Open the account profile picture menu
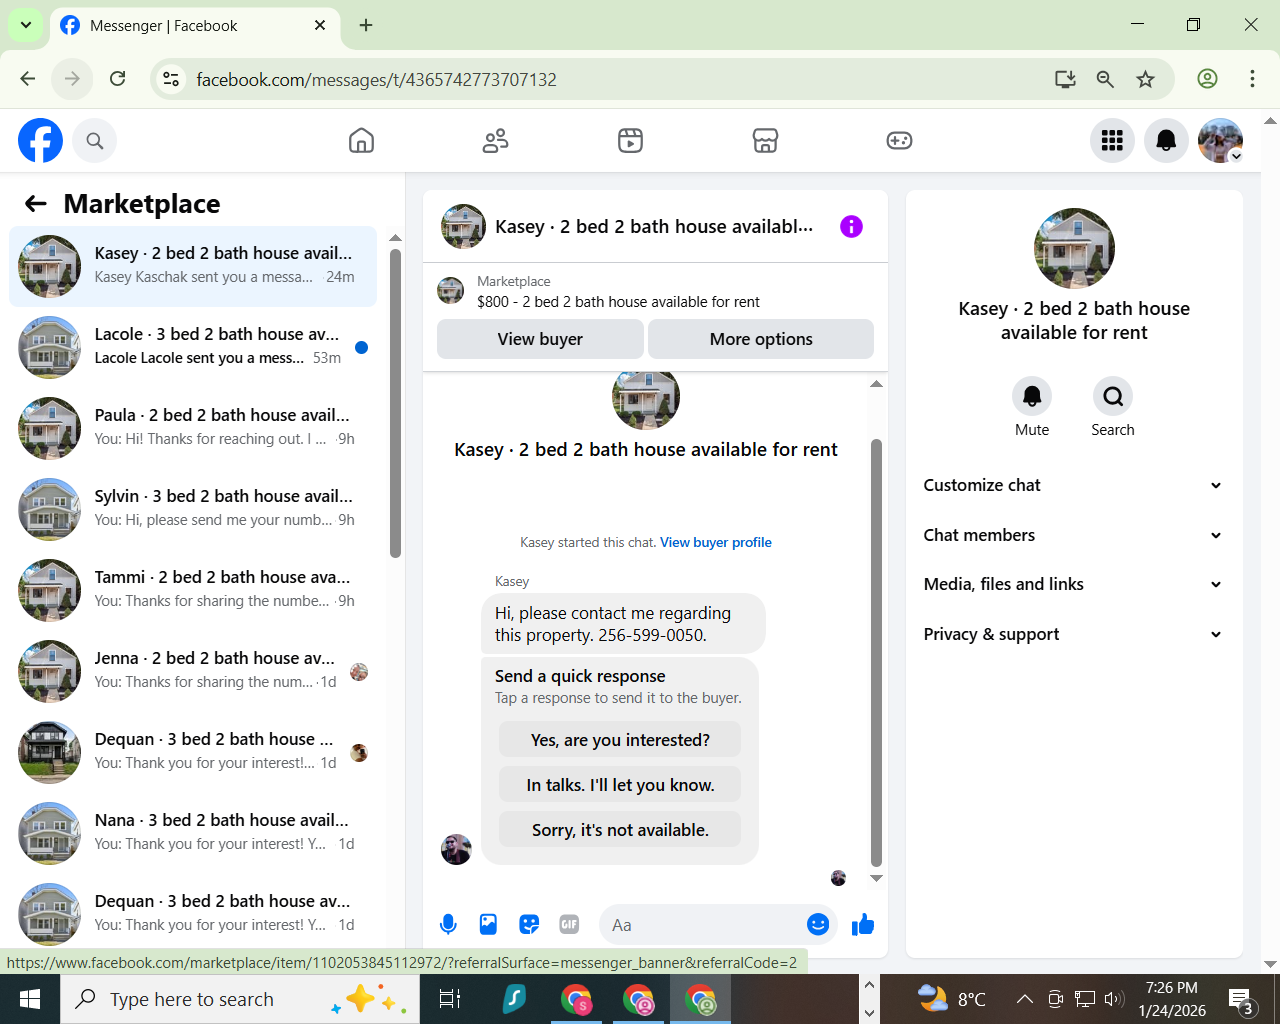1280x1024 pixels. 1220,141
